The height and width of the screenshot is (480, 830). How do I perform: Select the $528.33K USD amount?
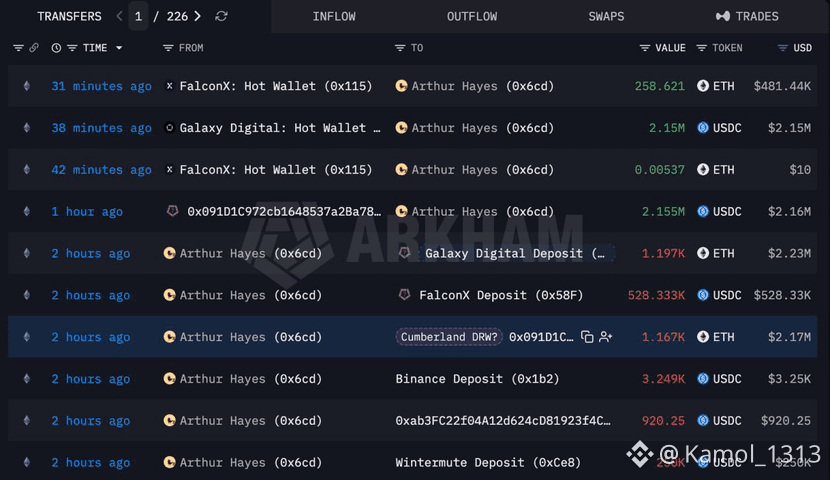[782, 295]
